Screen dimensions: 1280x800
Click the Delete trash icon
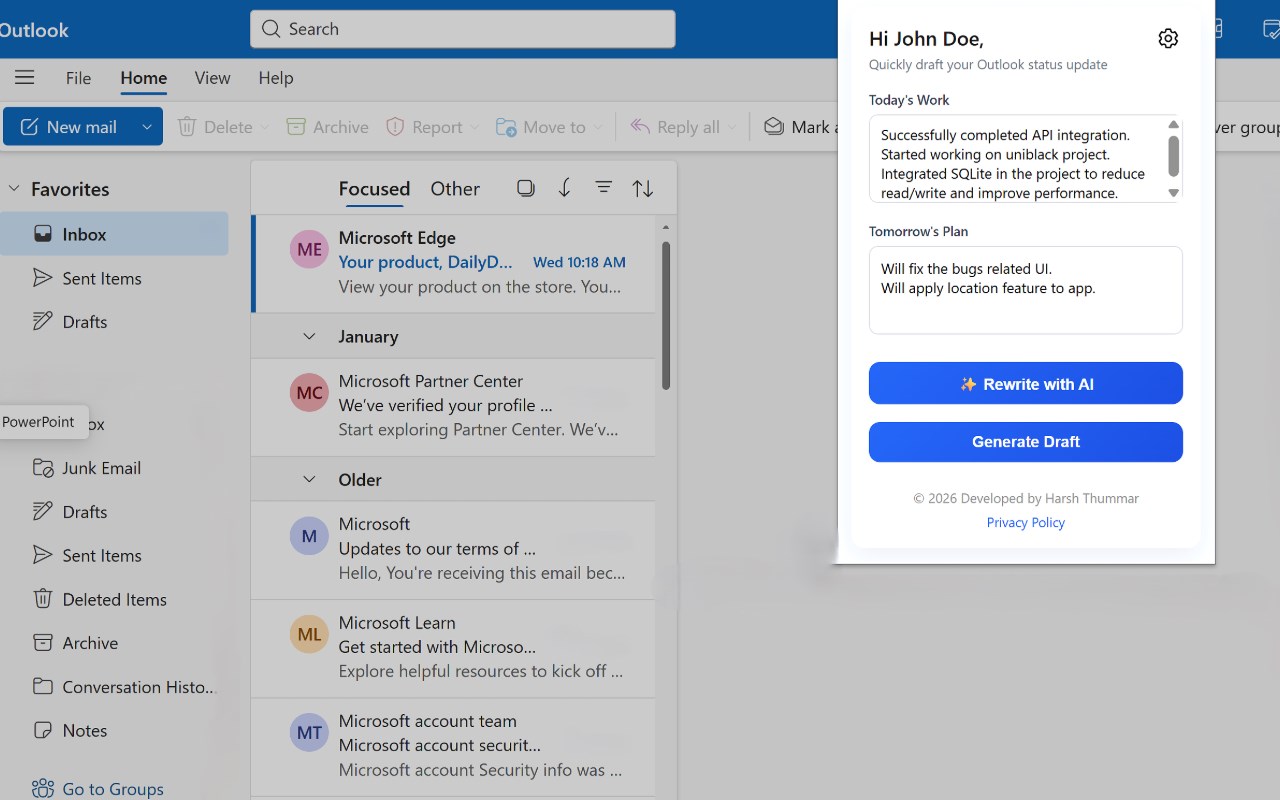pos(187,127)
